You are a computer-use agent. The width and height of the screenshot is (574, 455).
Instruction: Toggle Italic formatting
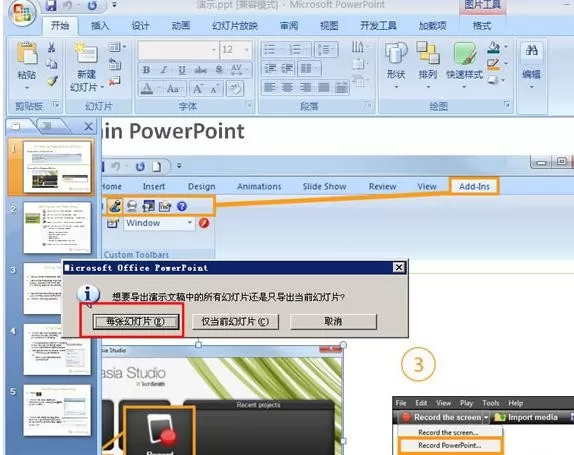[x=164, y=70]
